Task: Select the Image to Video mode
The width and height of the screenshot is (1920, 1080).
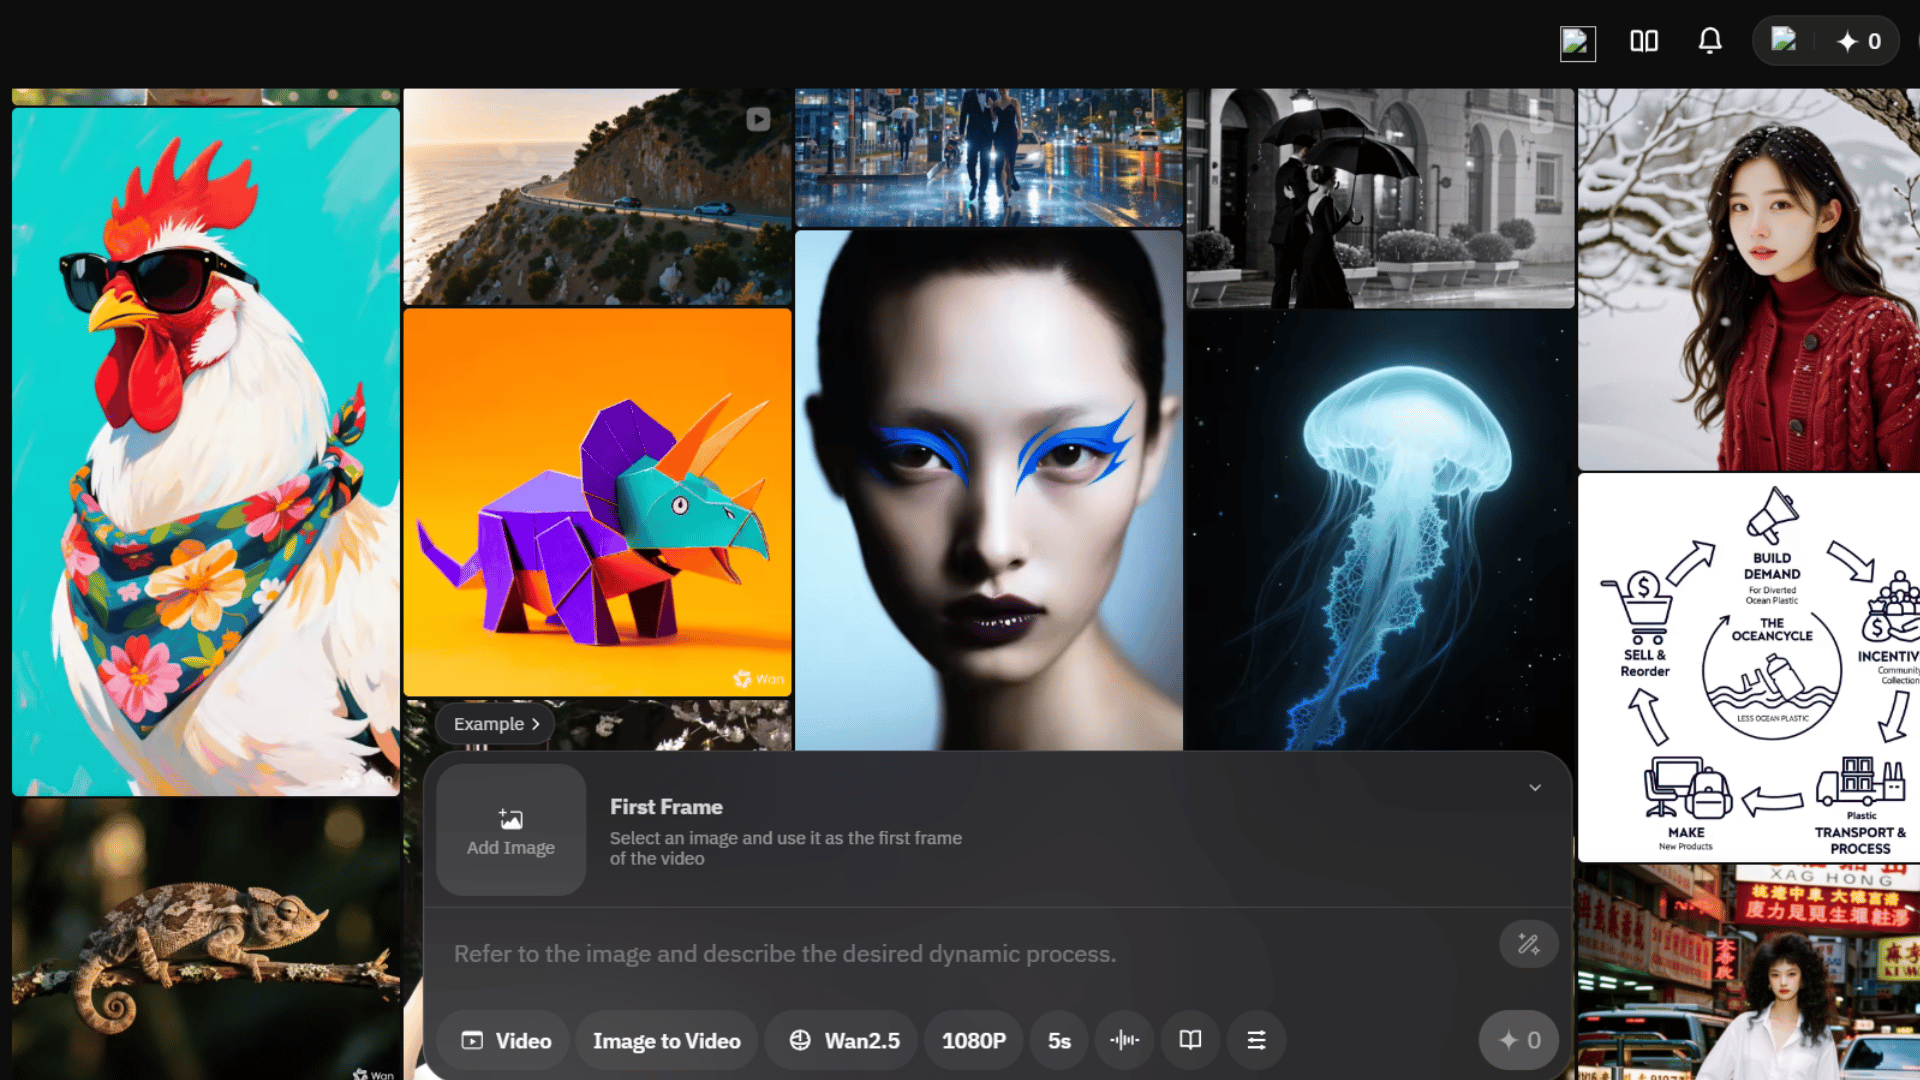Action: (666, 1040)
